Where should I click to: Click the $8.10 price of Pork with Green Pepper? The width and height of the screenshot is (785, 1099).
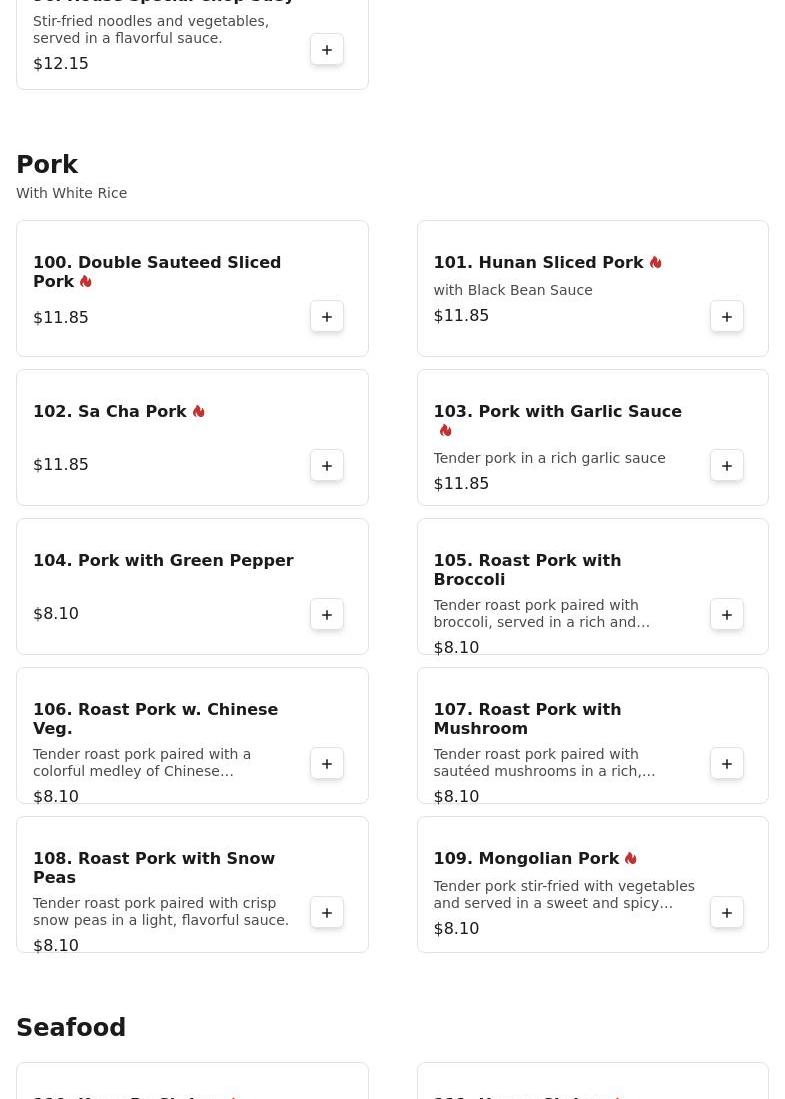(56, 614)
